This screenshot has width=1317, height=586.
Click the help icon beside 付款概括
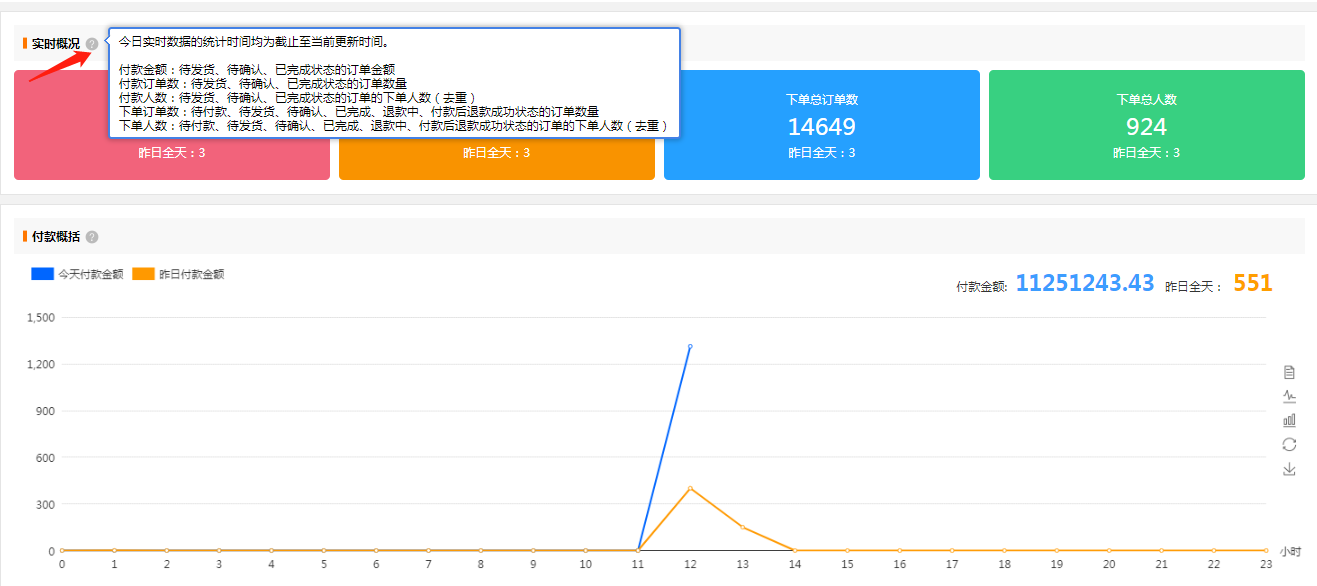92,237
